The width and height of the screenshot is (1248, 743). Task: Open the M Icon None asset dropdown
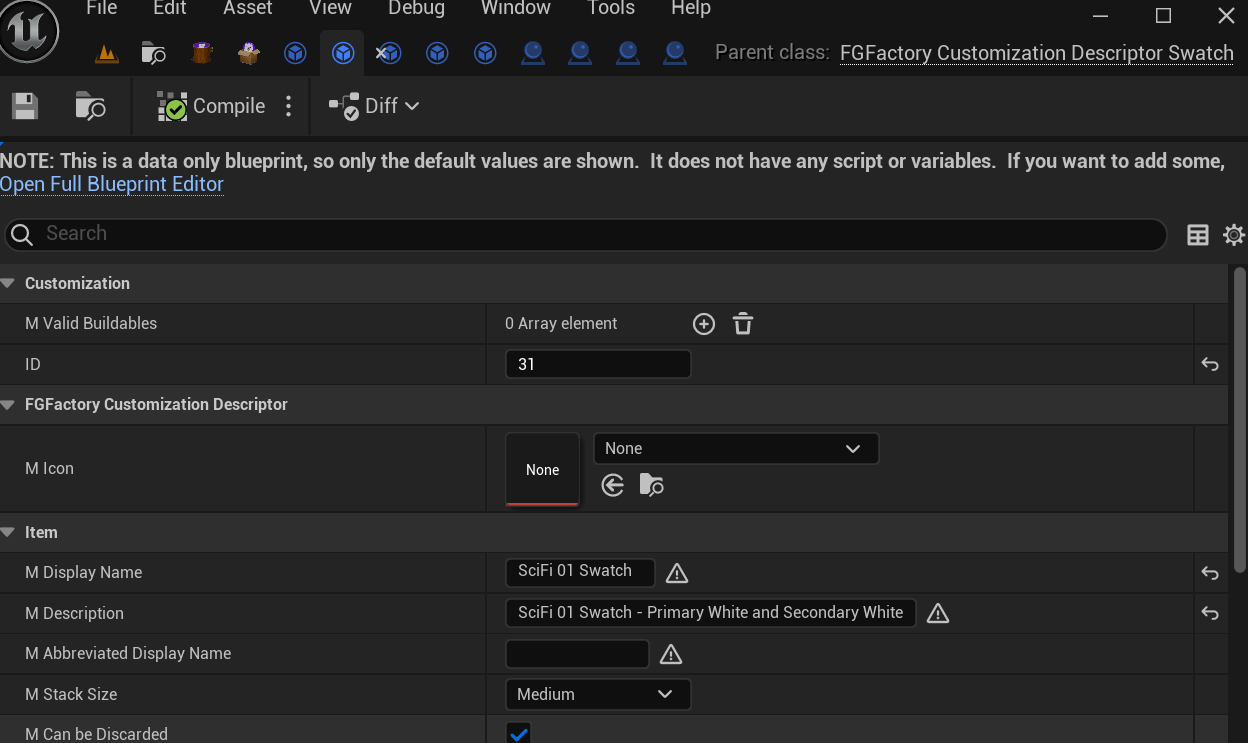[x=736, y=448]
